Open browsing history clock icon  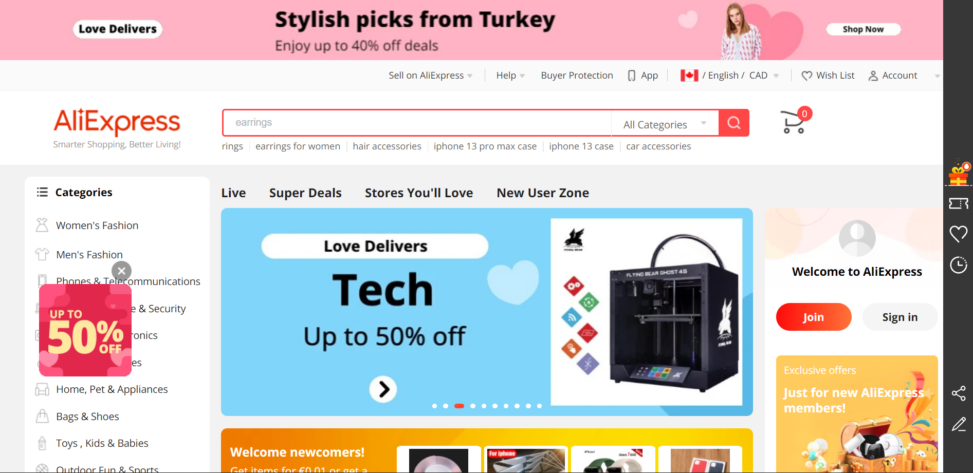coord(959,265)
